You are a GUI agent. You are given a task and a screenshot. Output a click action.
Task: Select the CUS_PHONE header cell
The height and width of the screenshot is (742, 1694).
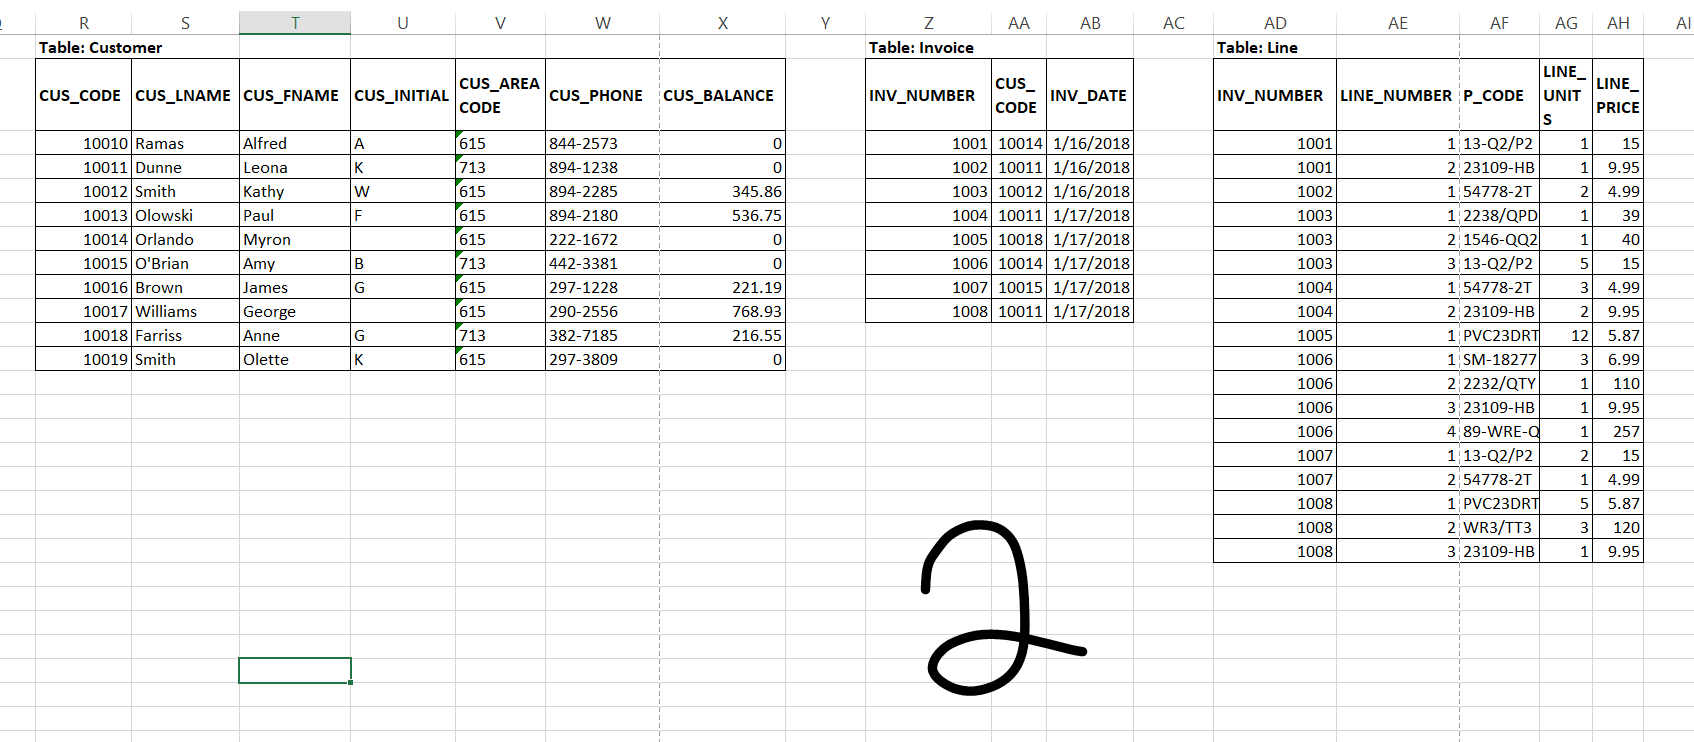pyautogui.click(x=602, y=95)
